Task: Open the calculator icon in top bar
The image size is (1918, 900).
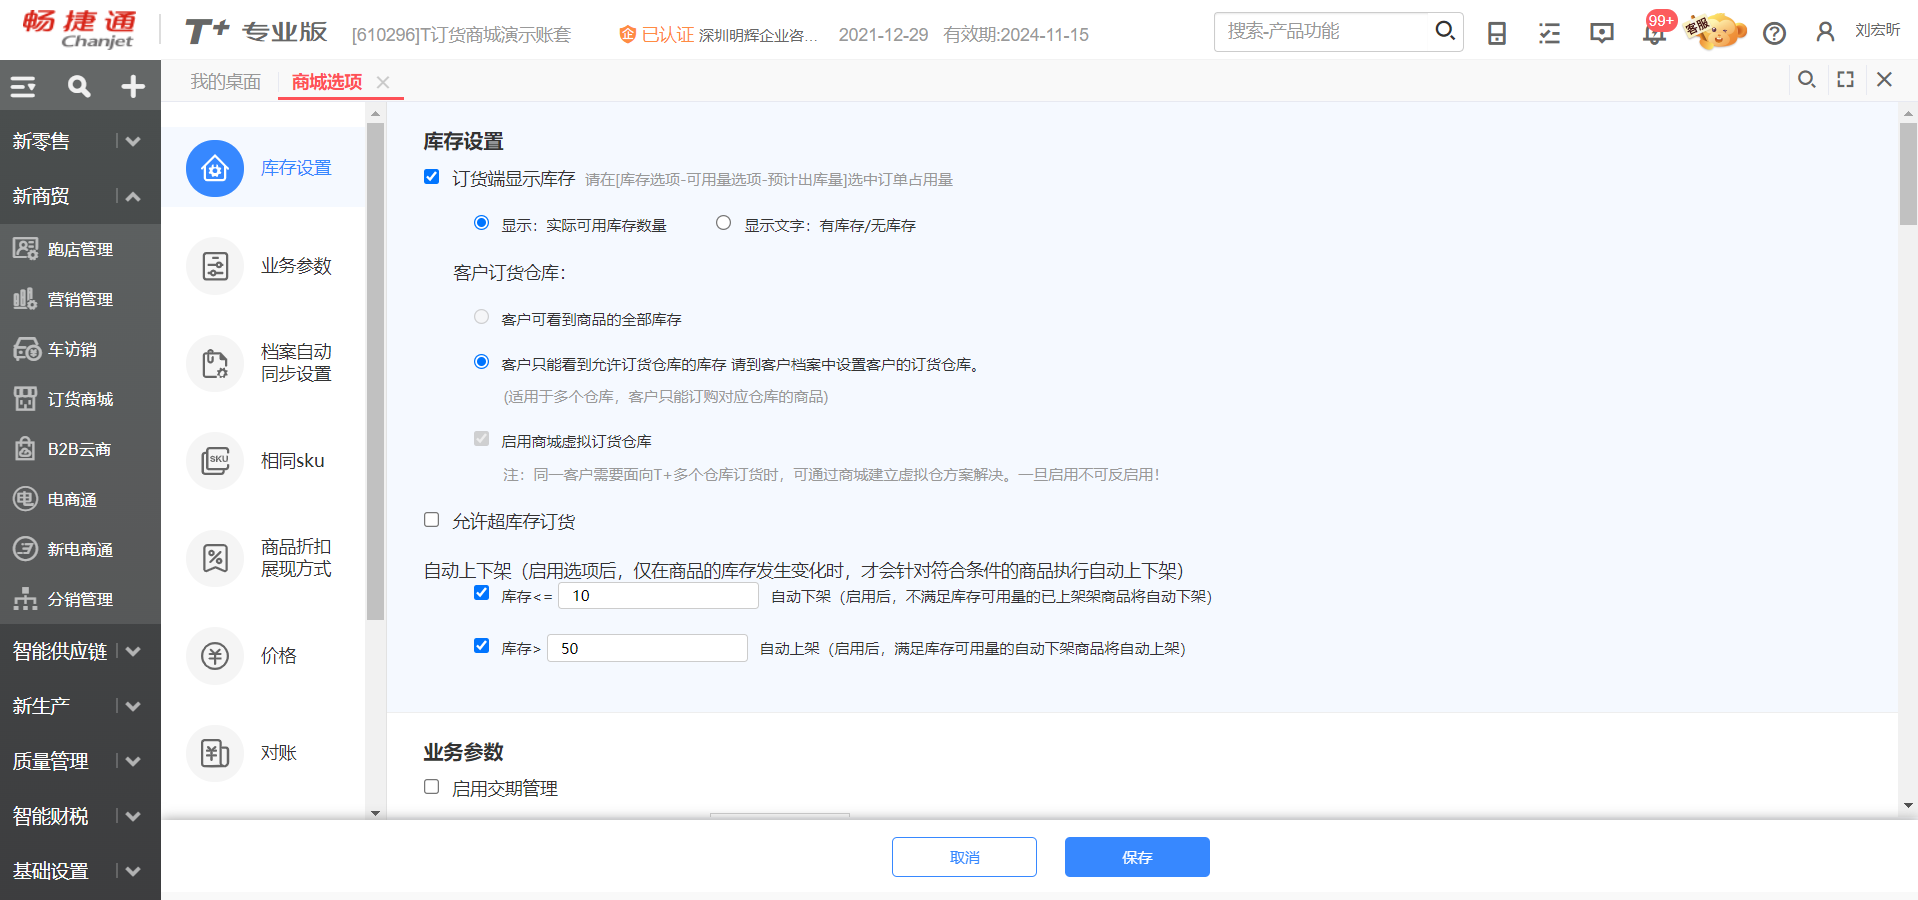Action: [1497, 33]
